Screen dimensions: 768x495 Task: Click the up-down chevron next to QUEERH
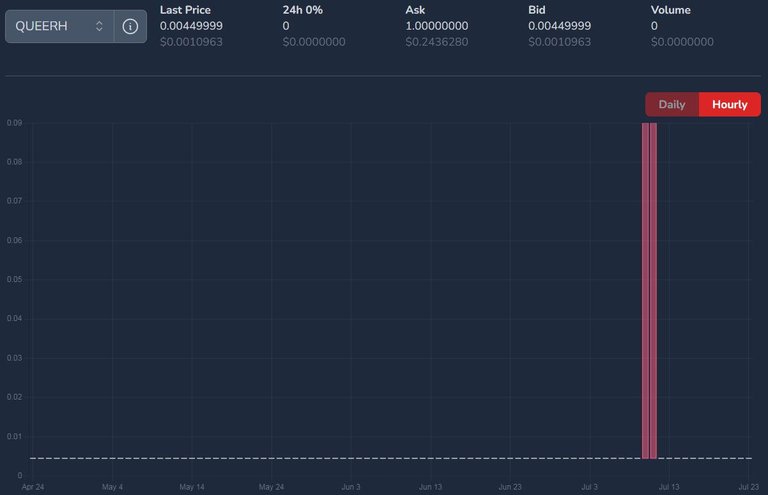[x=99, y=26]
